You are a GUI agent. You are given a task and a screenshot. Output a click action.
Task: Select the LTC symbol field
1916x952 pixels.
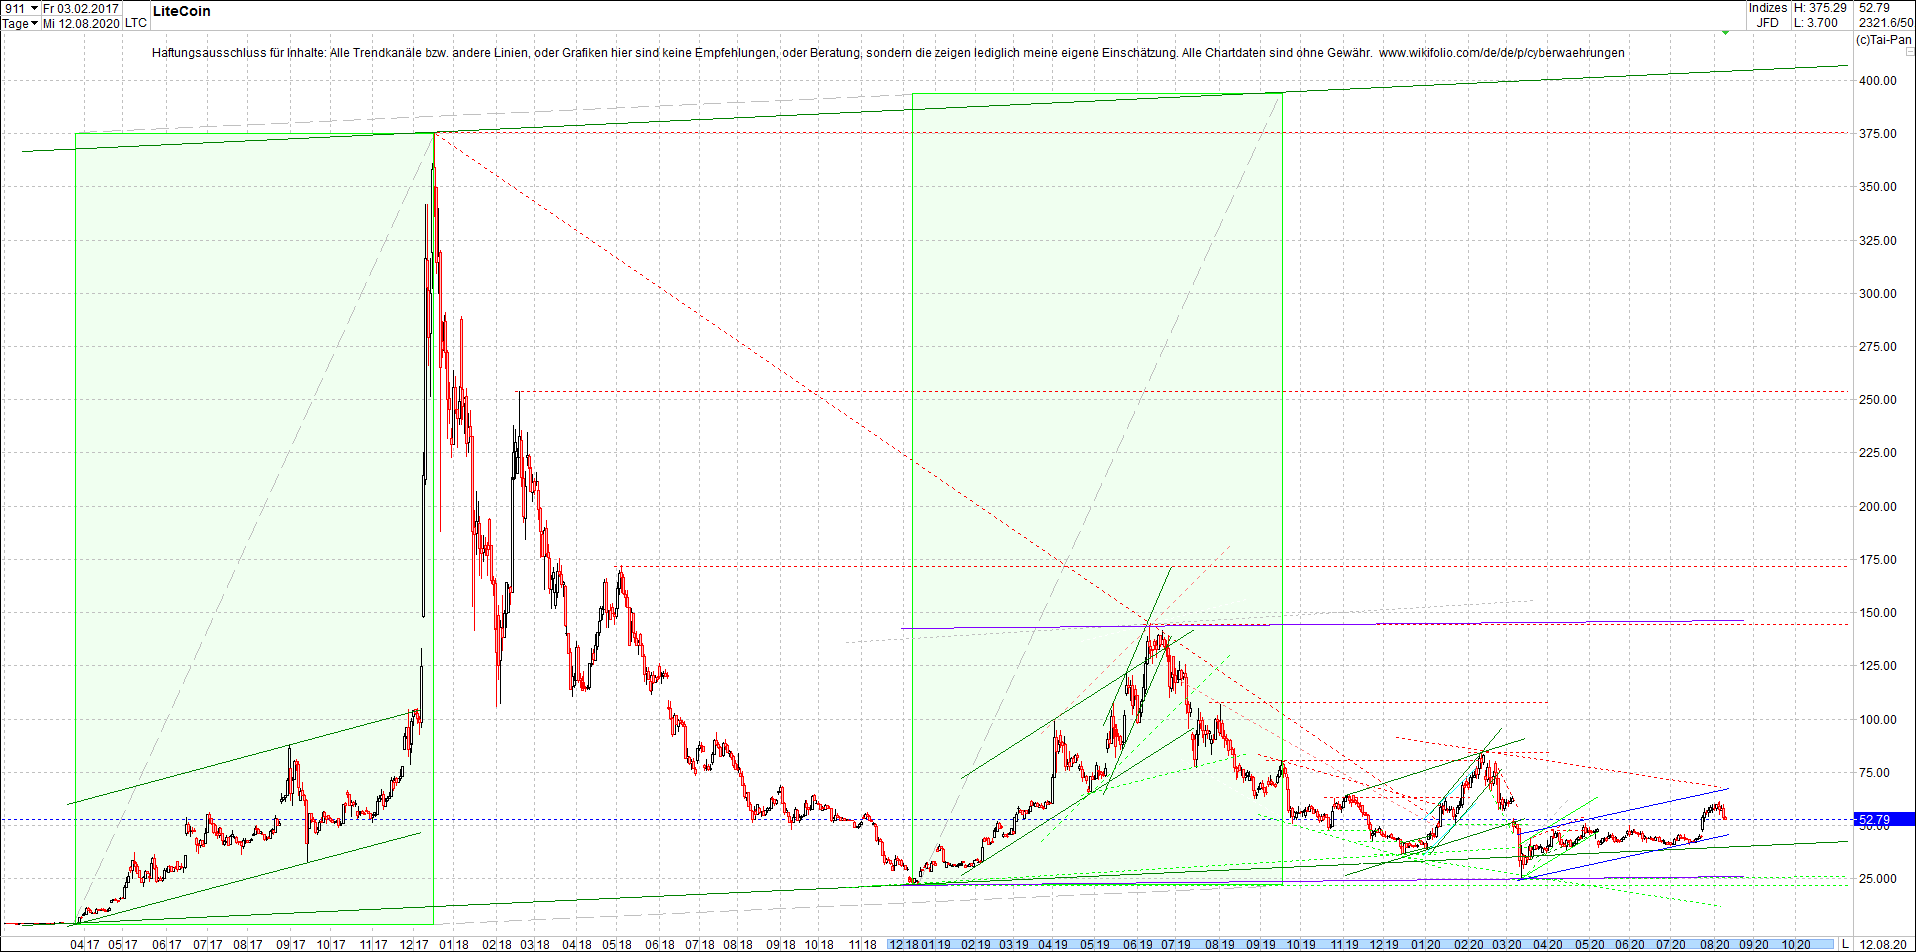134,24
